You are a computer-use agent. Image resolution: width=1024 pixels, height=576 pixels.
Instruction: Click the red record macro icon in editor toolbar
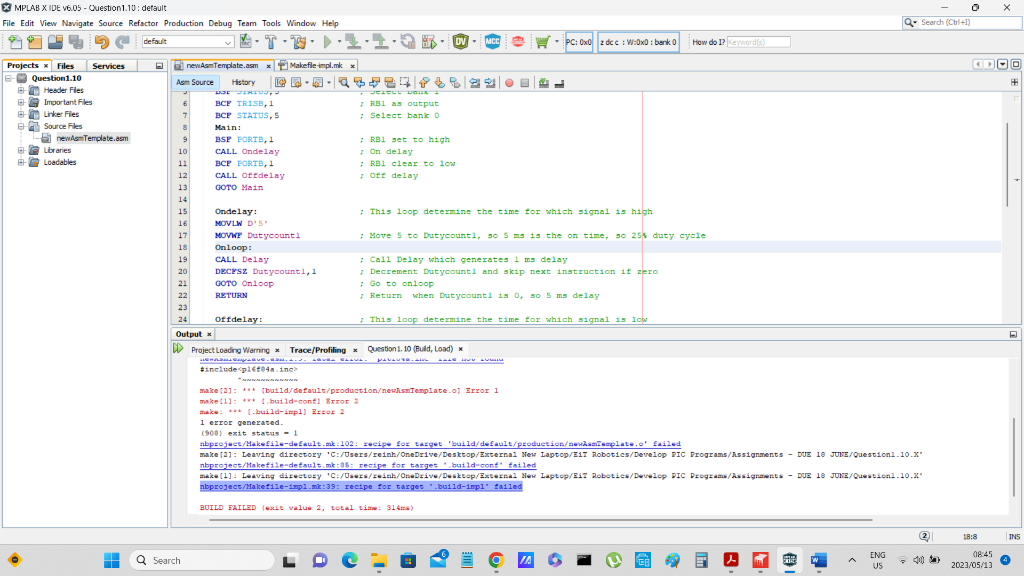click(509, 82)
